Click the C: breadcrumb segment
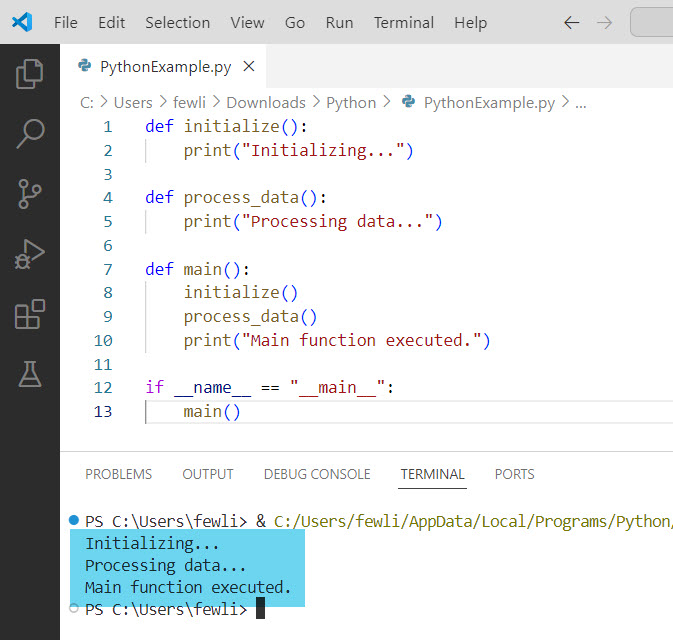 tap(87, 103)
